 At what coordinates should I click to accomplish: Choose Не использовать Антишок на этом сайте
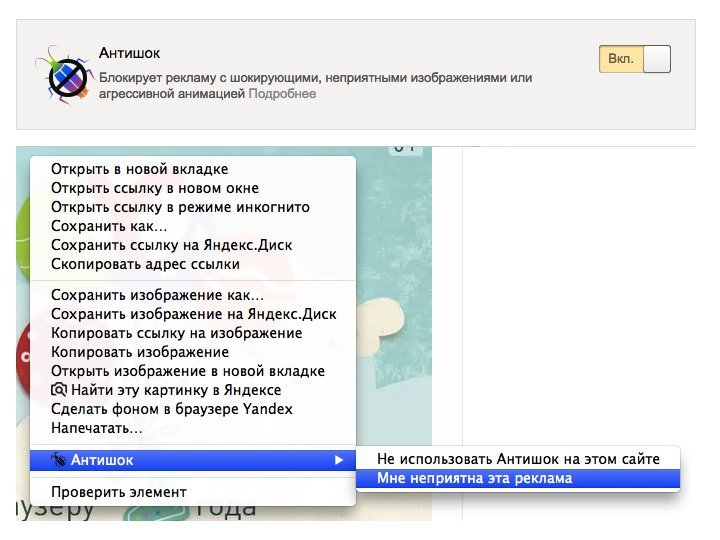(x=518, y=459)
